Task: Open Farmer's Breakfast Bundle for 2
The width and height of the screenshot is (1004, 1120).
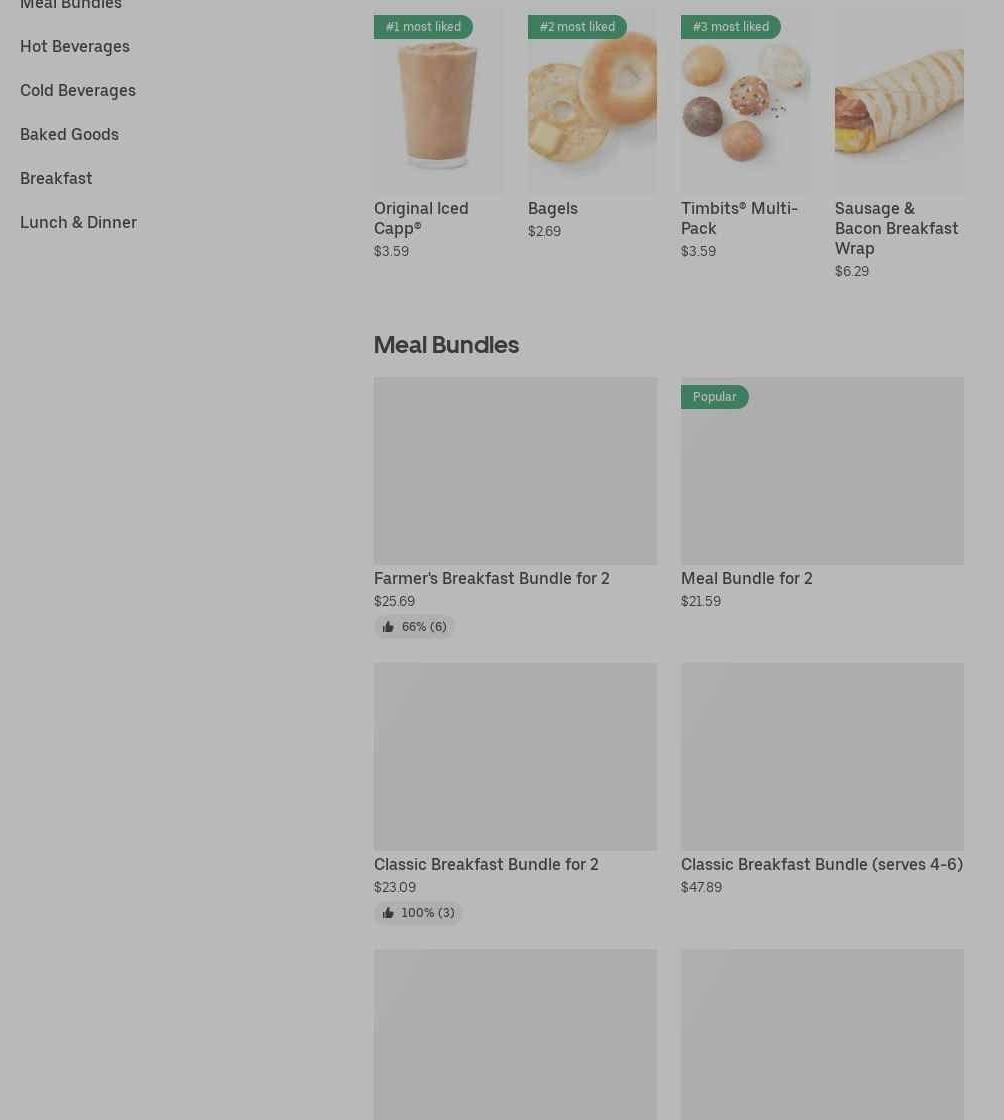Action: pos(492,579)
